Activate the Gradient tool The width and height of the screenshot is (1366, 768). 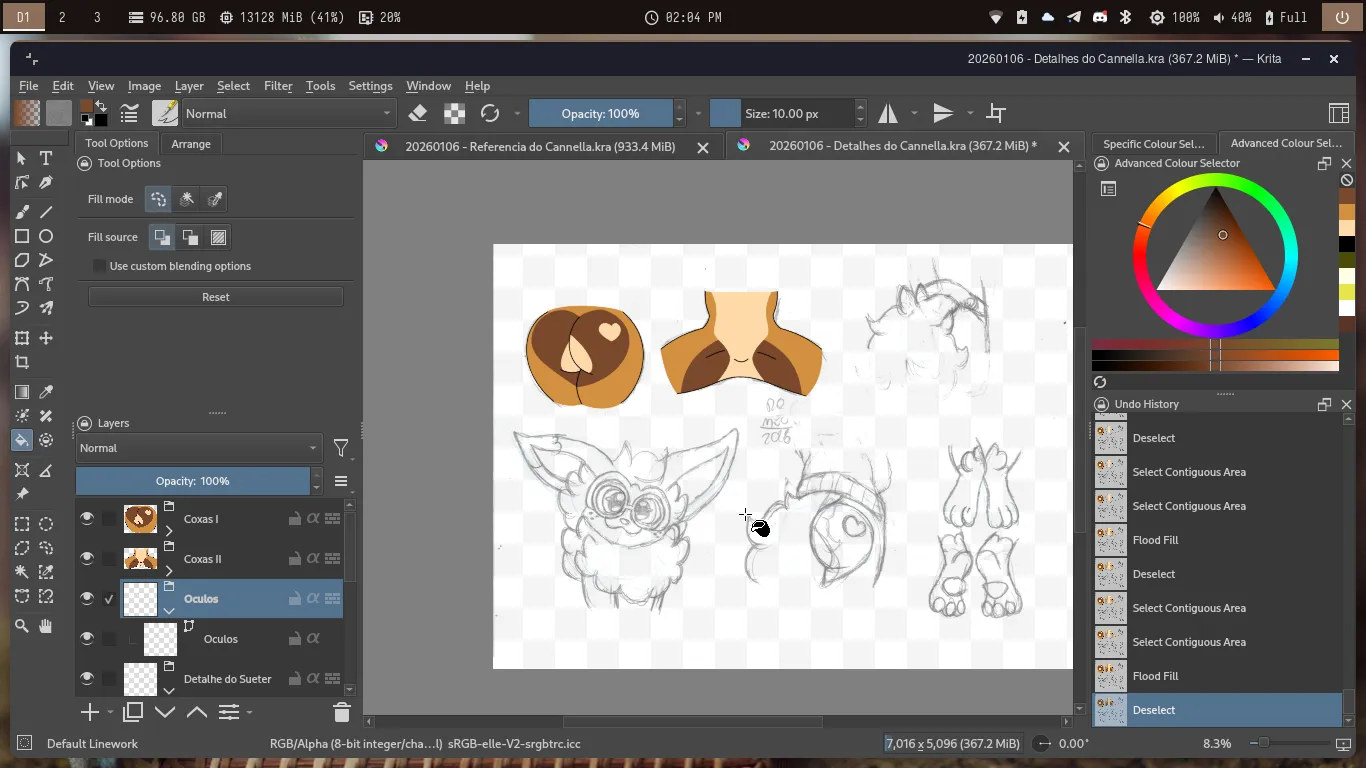click(x=22, y=392)
